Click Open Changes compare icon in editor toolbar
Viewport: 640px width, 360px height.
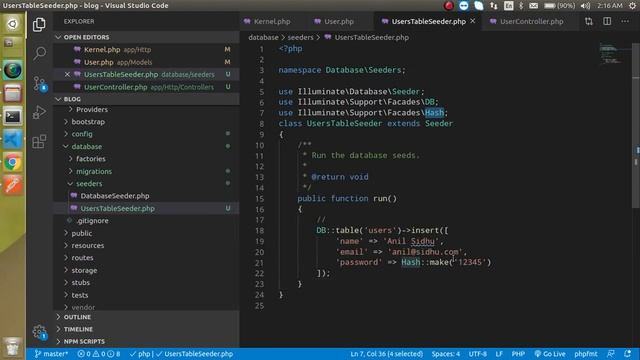pyautogui.click(x=589, y=21)
